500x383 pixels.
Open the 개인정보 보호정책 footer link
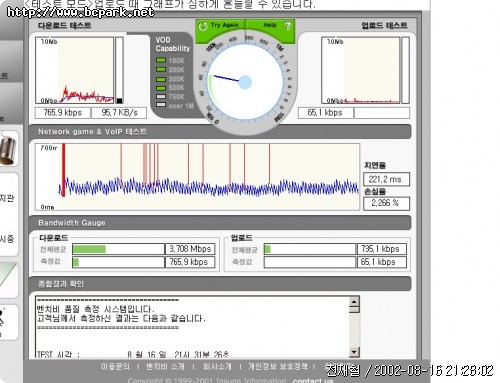point(278,367)
